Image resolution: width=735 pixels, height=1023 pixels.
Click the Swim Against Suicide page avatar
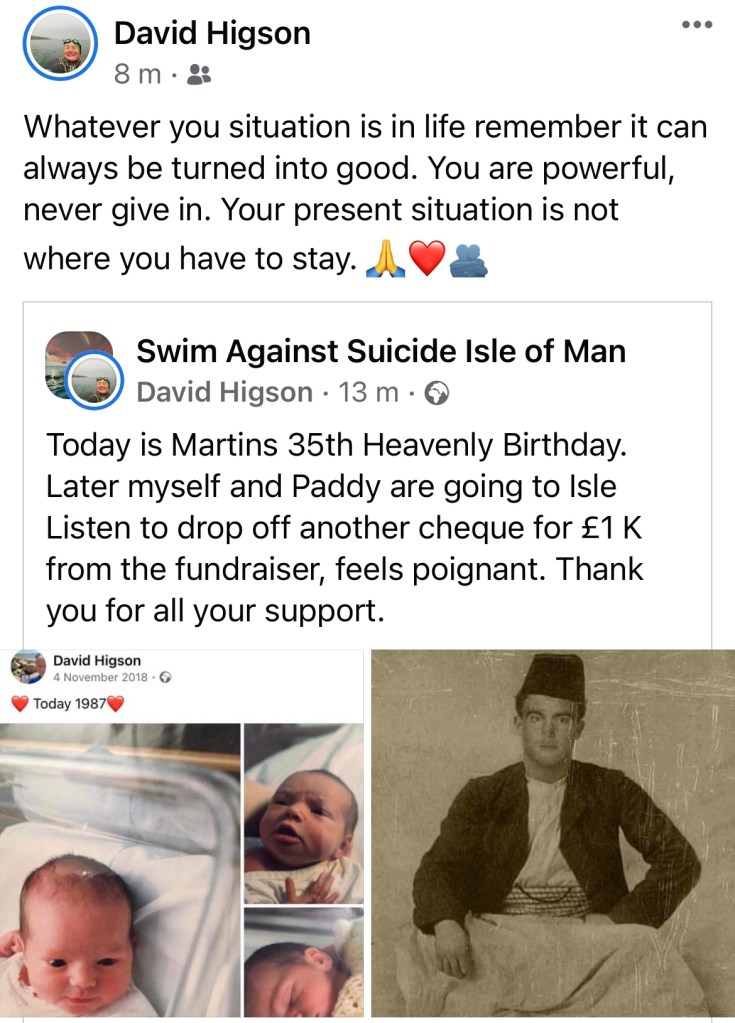[80, 367]
